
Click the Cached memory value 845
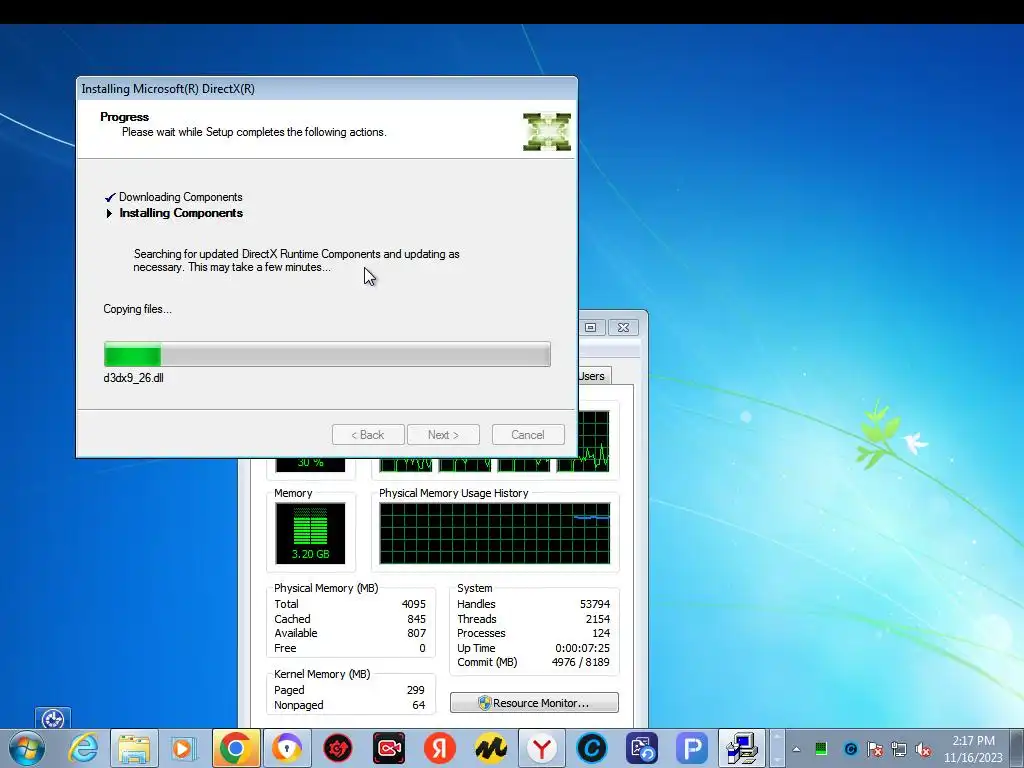tap(416, 619)
